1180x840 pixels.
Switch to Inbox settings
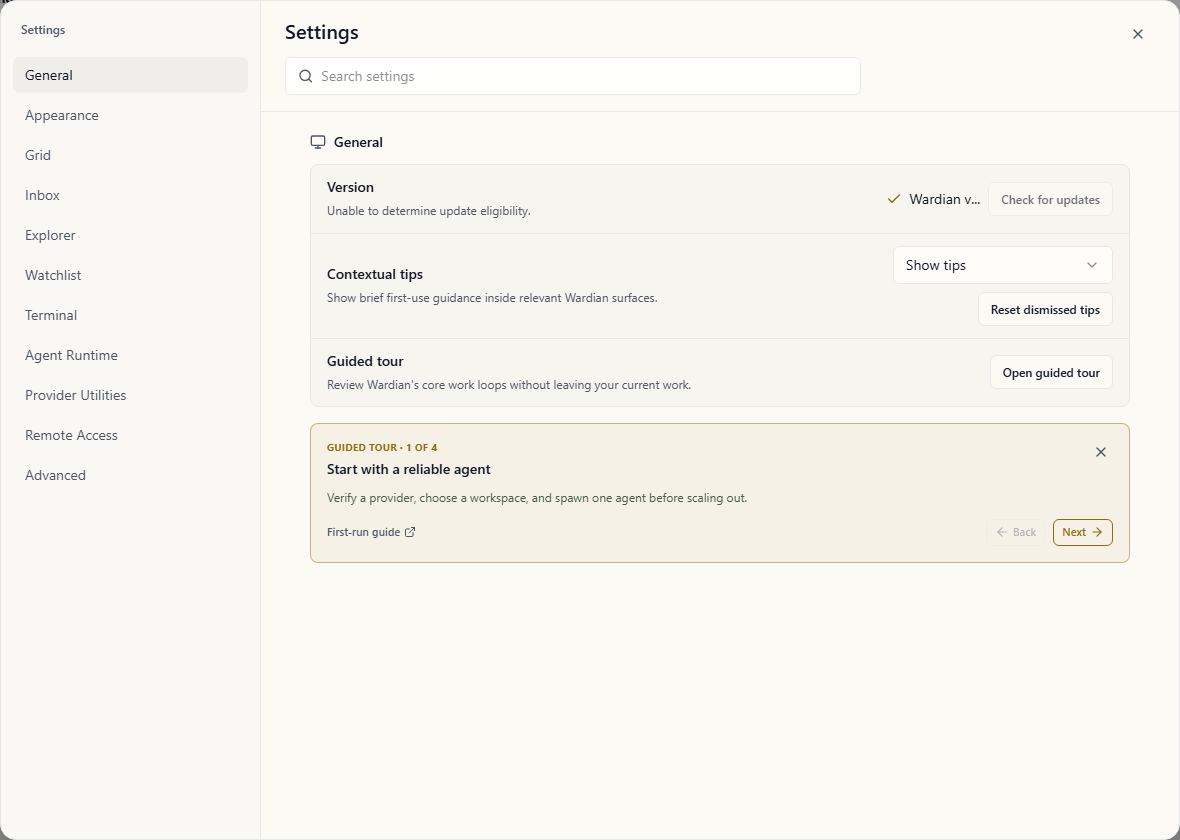coord(130,195)
